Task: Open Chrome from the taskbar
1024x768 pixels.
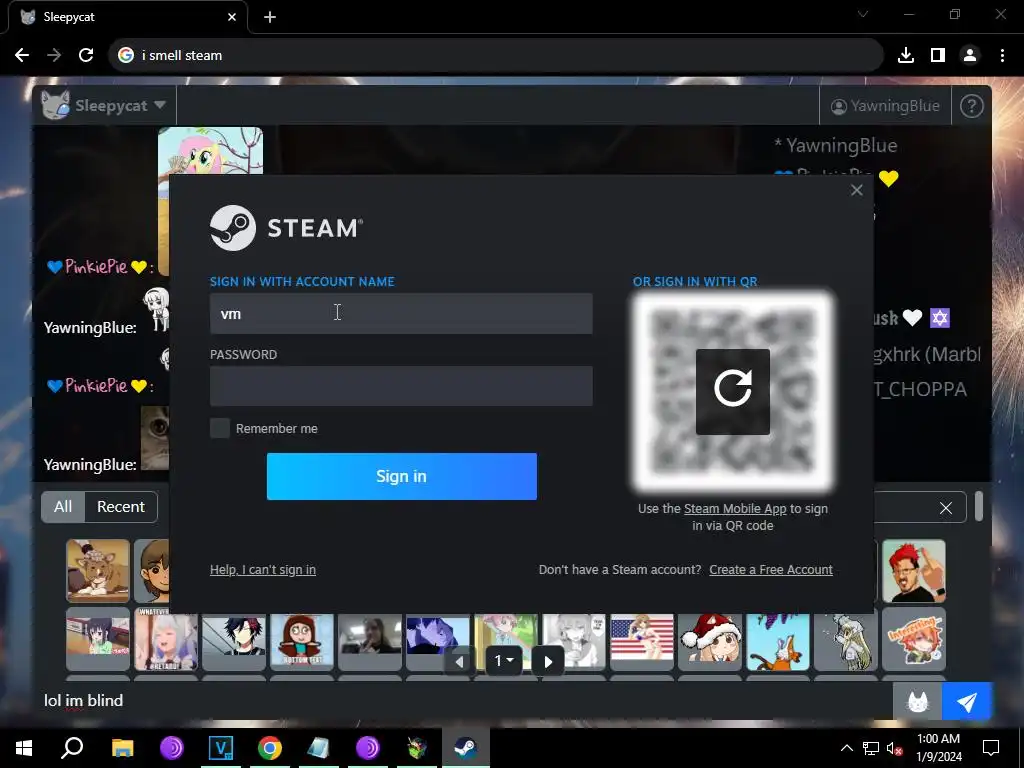Action: [x=270, y=748]
